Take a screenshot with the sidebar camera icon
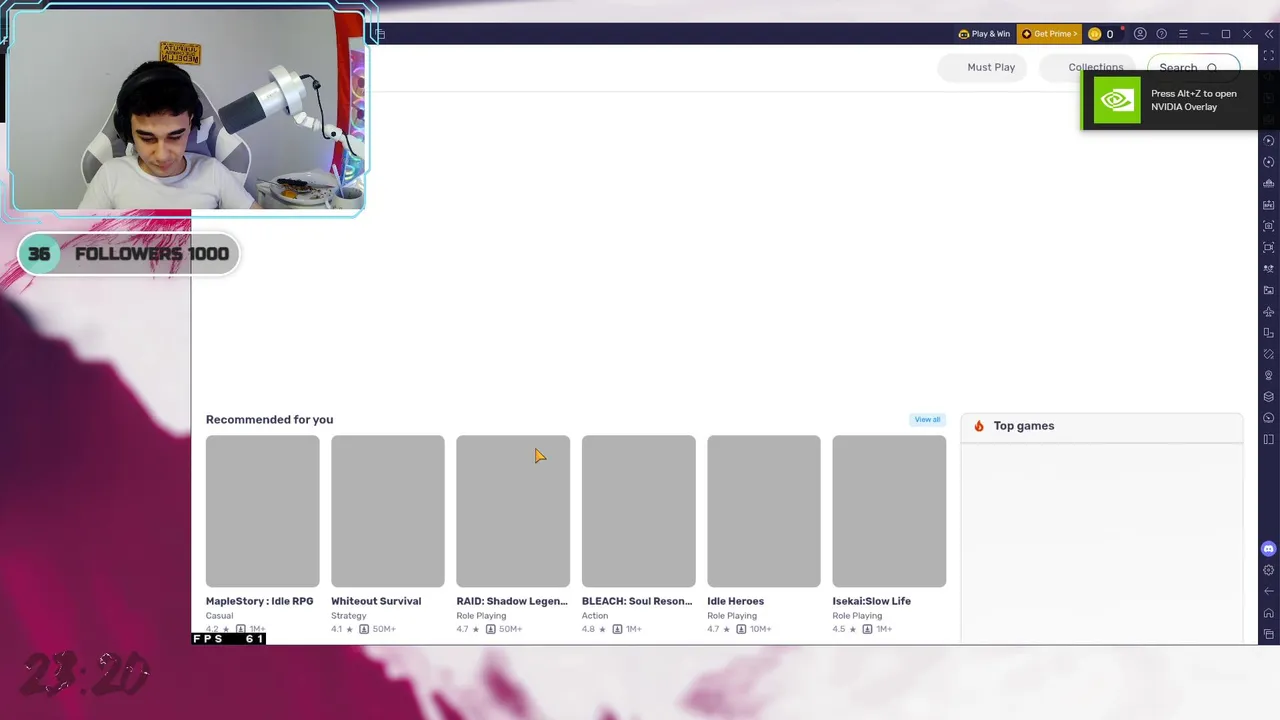 coord(1269,226)
